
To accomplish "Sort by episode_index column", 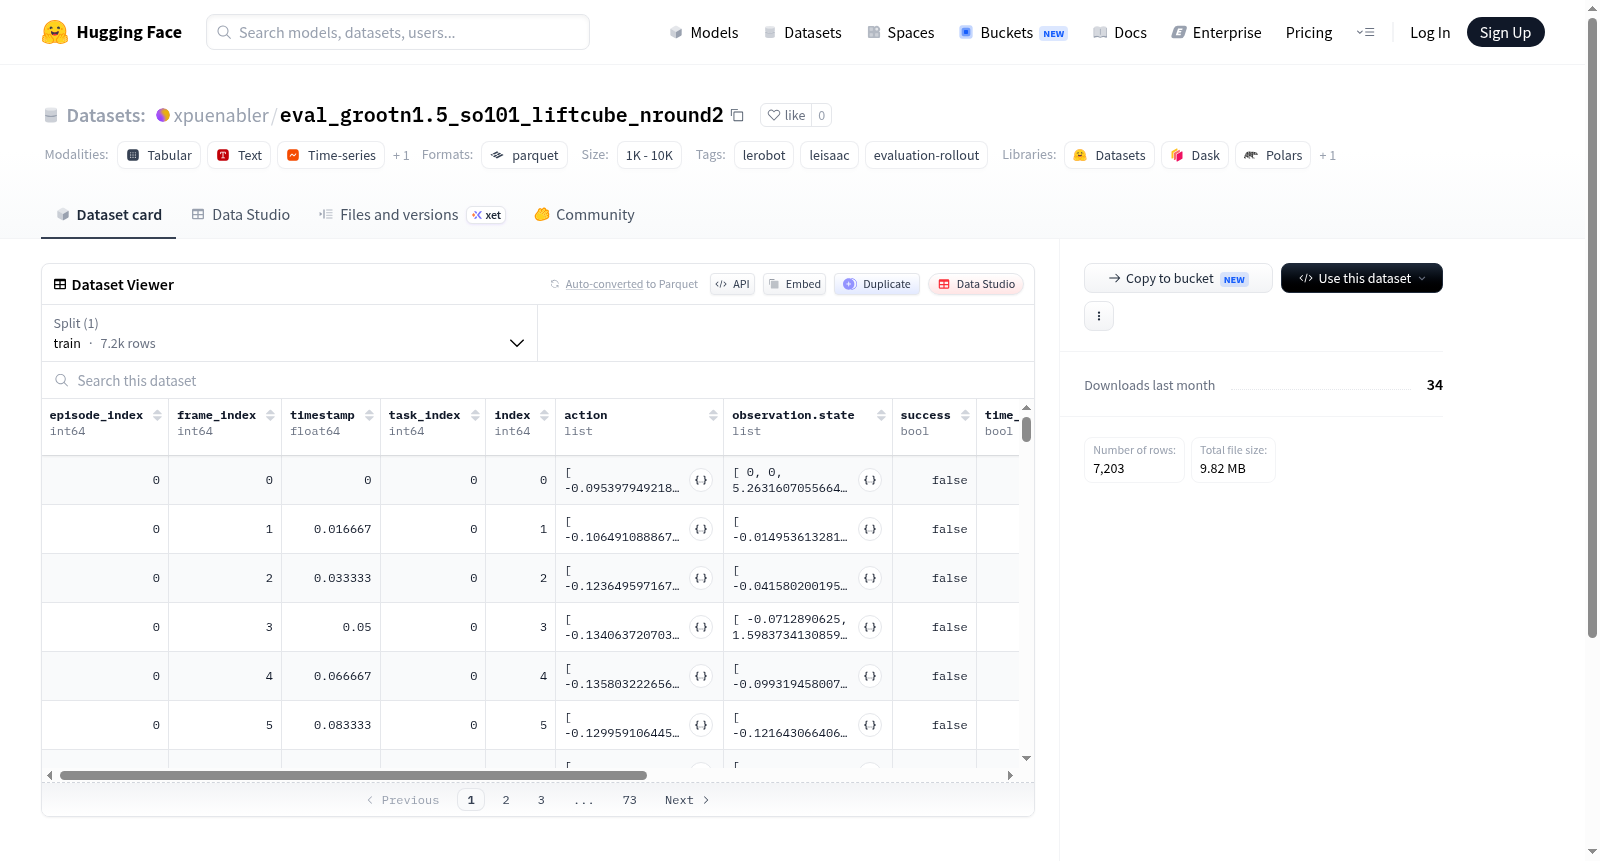I will click(157, 415).
